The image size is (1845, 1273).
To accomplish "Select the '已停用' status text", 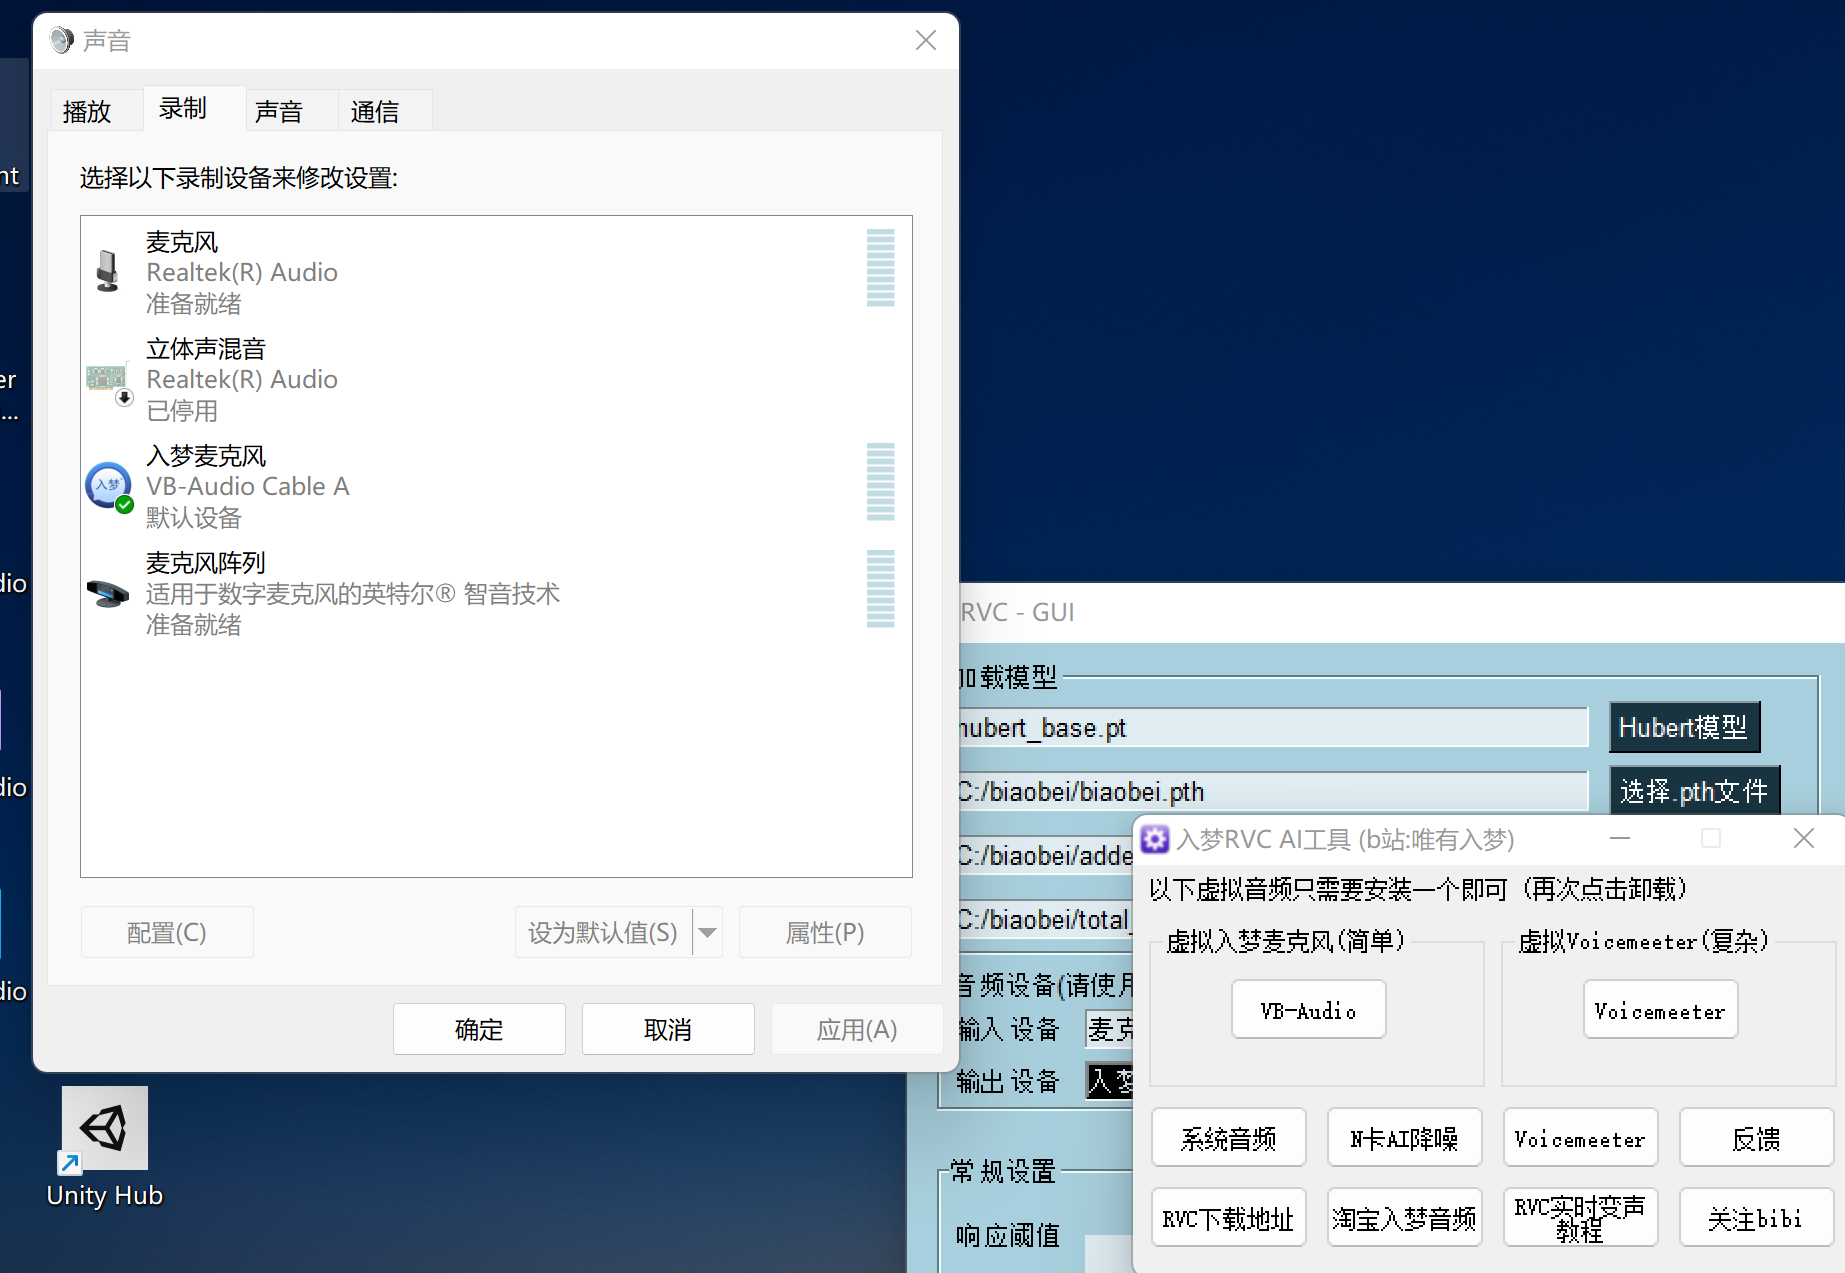I will pos(182,411).
